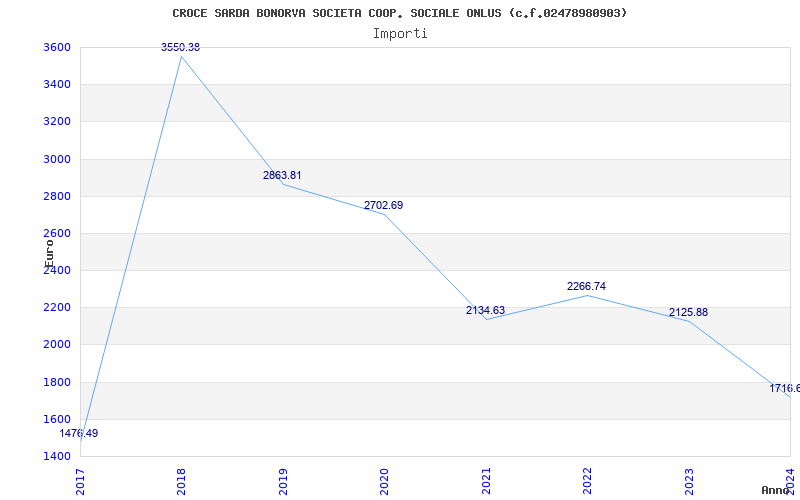The height and width of the screenshot is (500, 800).
Task: Click the 2017 x-axis year label
Action: (x=80, y=481)
